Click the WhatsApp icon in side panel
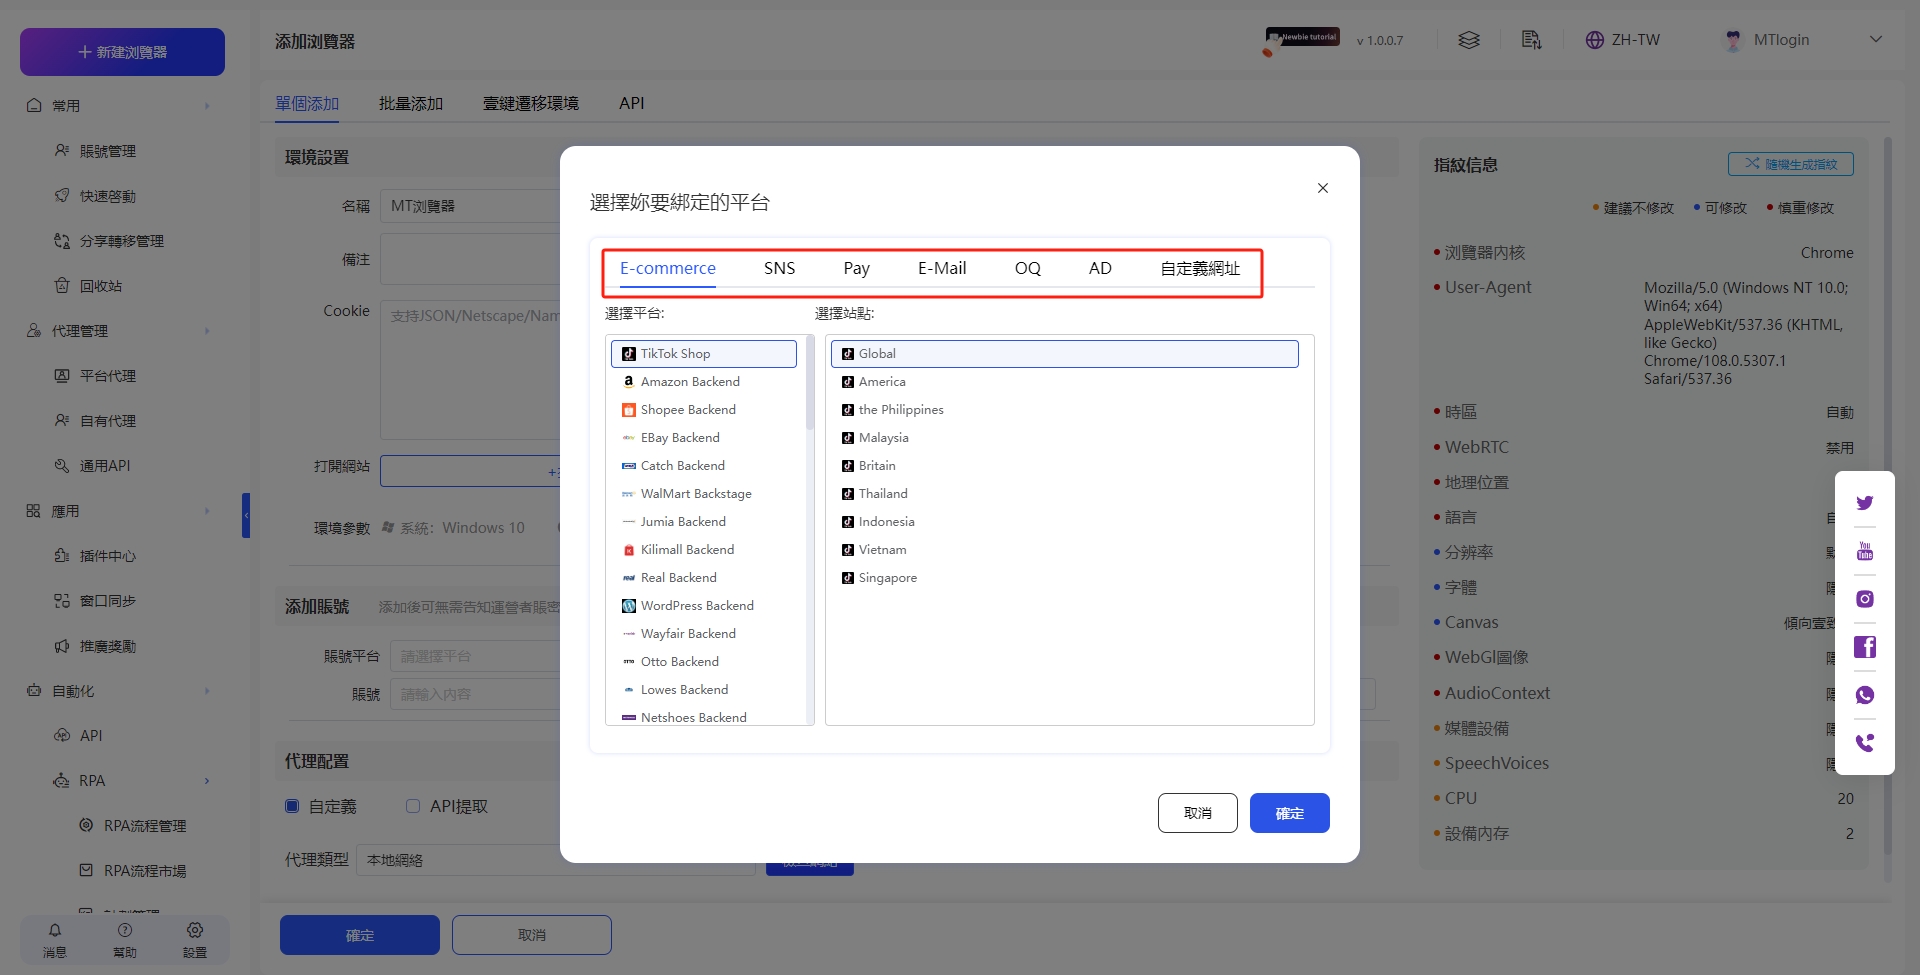 (x=1864, y=695)
